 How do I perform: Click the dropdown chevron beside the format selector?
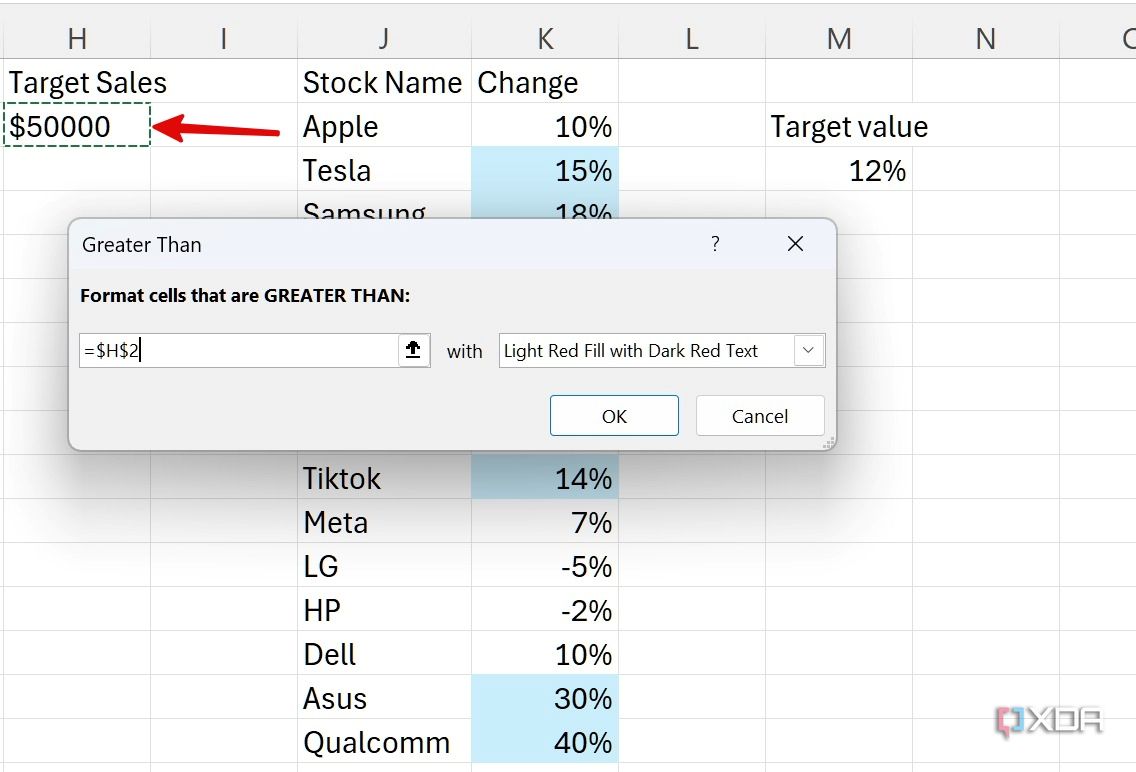pos(808,350)
